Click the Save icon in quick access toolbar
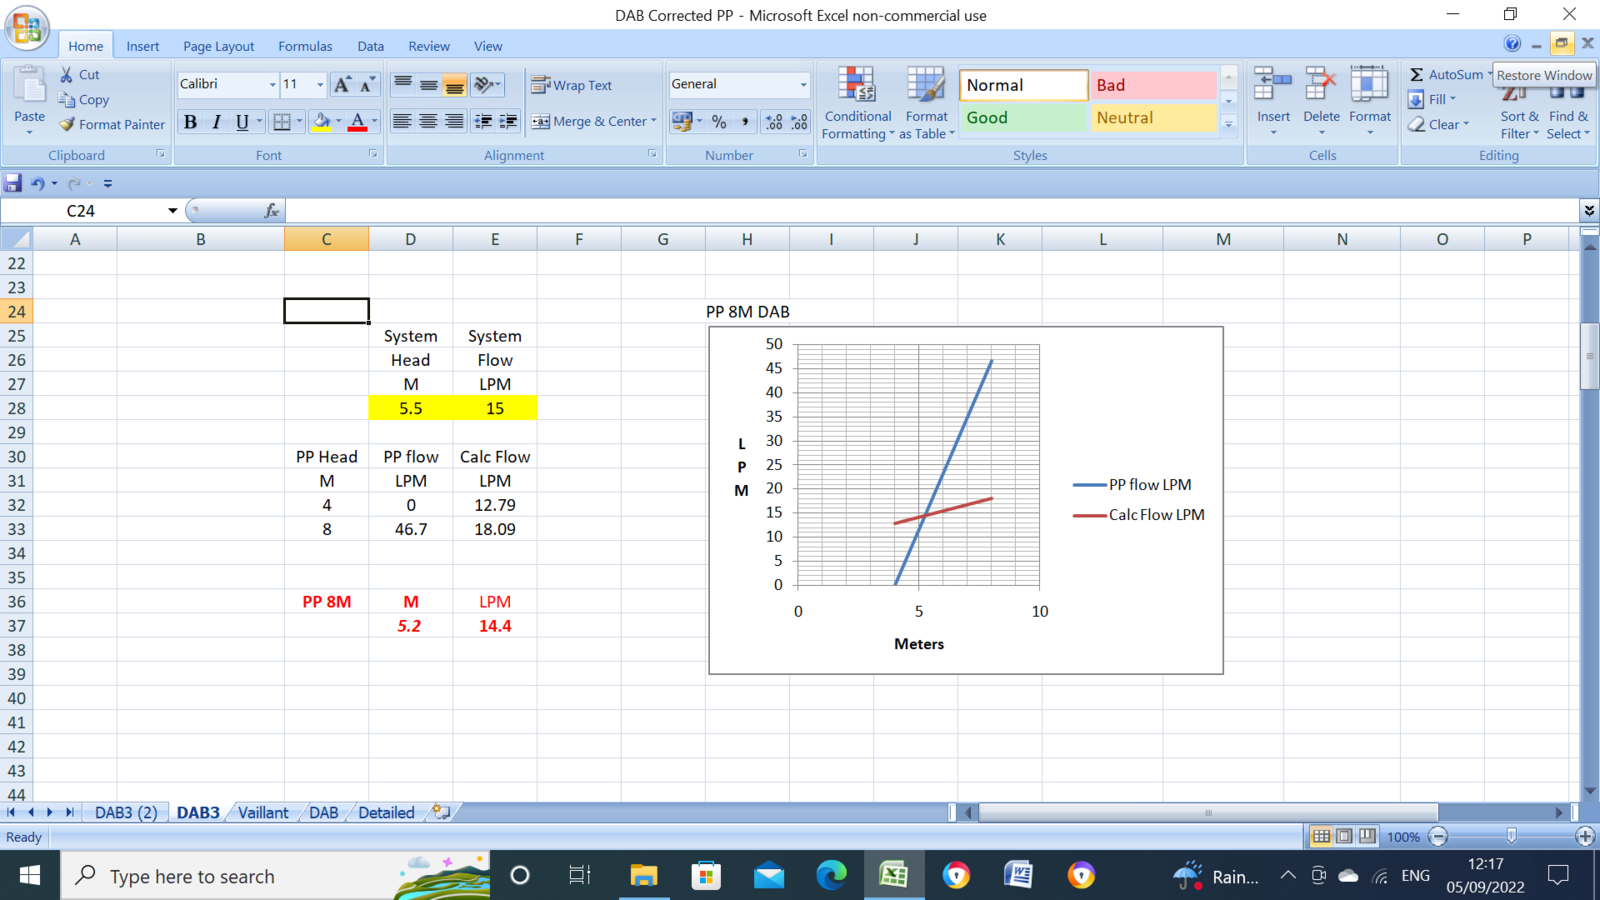This screenshot has height=900, width=1600. 13,183
